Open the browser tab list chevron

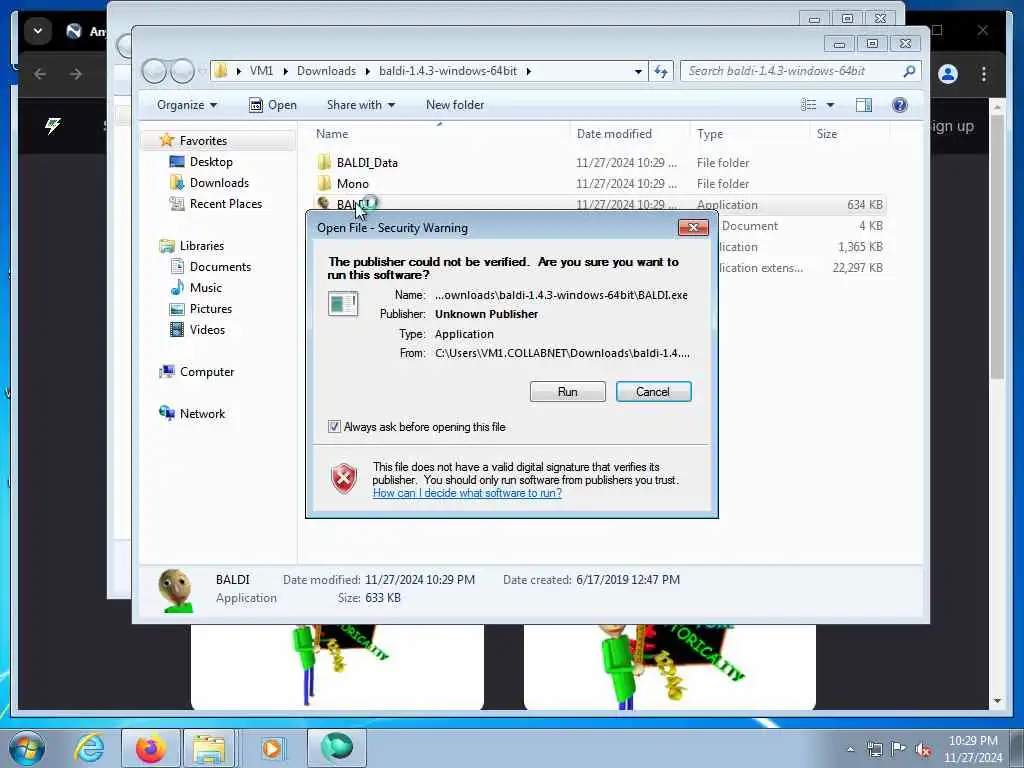[38, 31]
